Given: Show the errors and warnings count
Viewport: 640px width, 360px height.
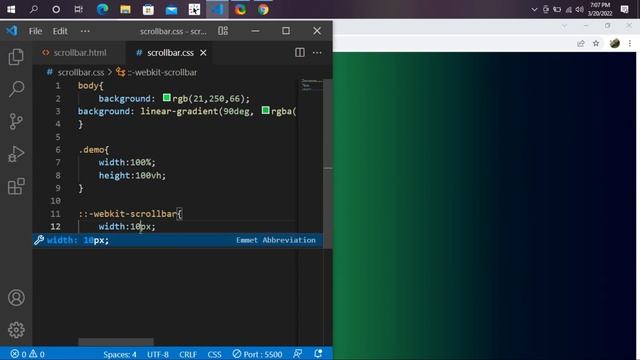Looking at the screenshot, I should pos(27,354).
